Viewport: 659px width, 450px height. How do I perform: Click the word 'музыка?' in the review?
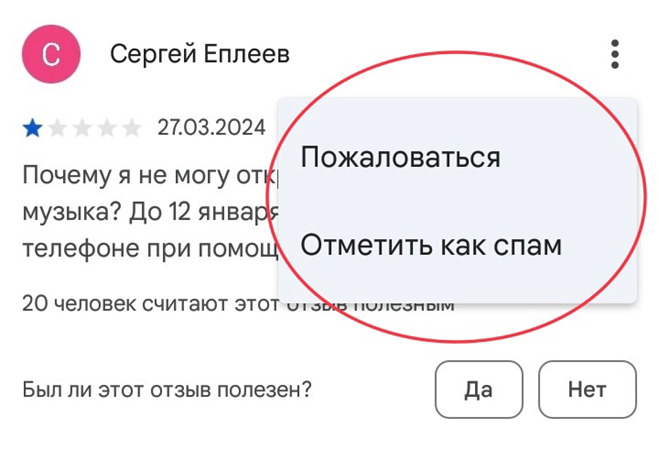(x=72, y=212)
